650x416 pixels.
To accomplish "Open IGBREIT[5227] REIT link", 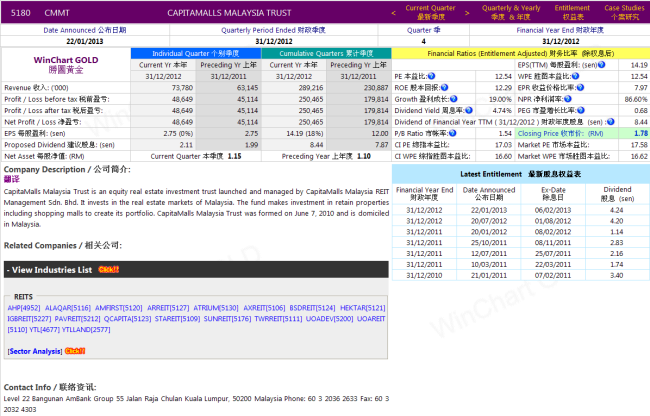I will click(29, 319).
